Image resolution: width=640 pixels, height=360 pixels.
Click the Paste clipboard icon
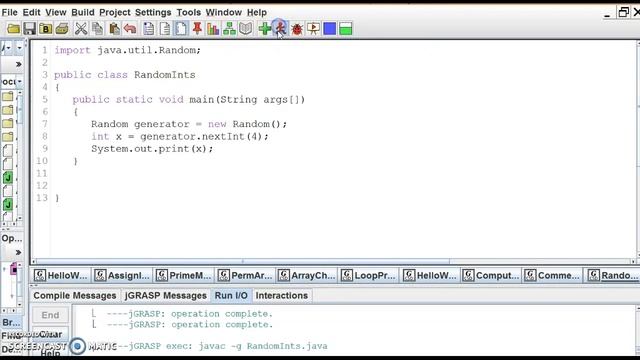(x=114, y=29)
